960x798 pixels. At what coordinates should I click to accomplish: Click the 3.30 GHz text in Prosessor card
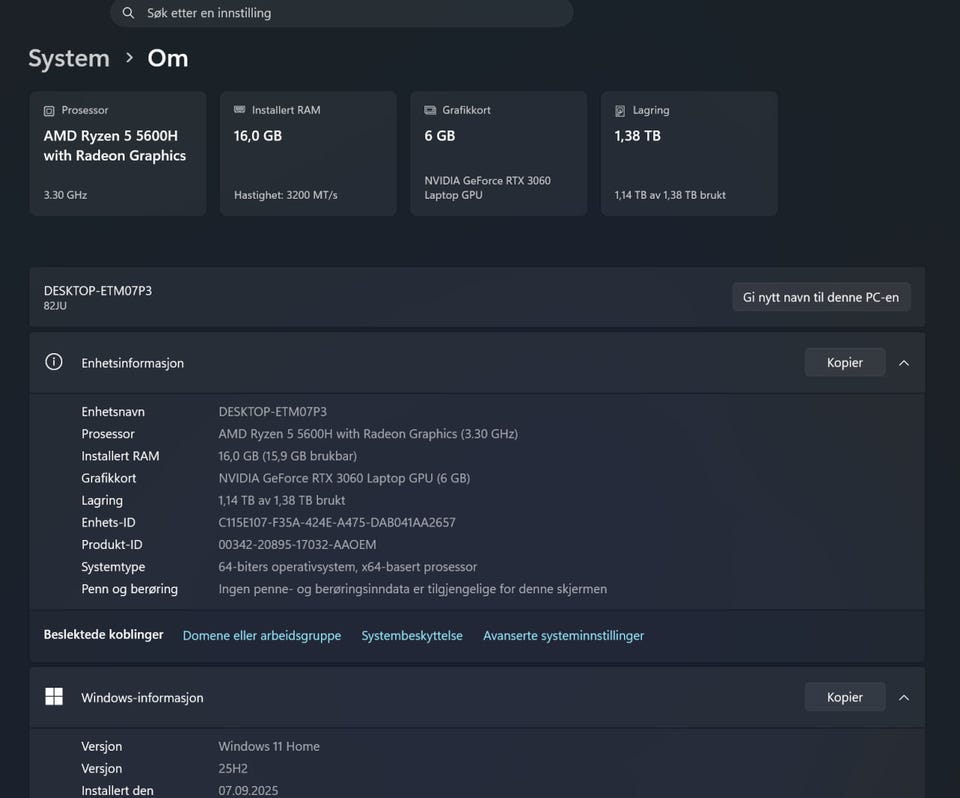coord(65,195)
